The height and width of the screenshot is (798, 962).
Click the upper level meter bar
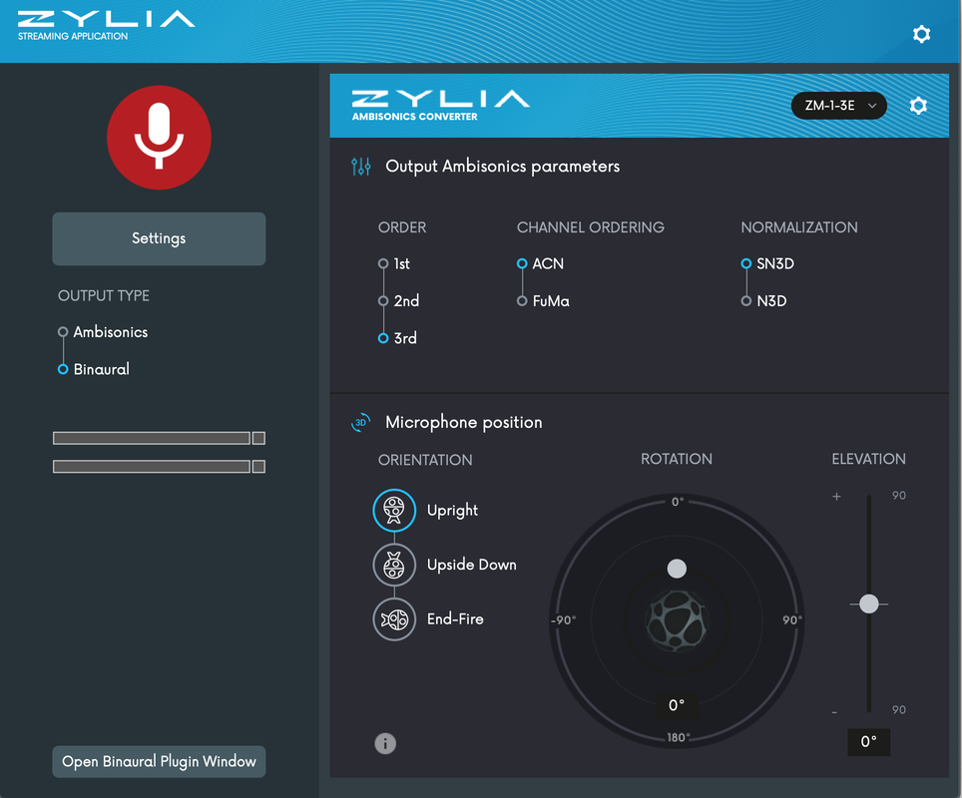coord(152,438)
